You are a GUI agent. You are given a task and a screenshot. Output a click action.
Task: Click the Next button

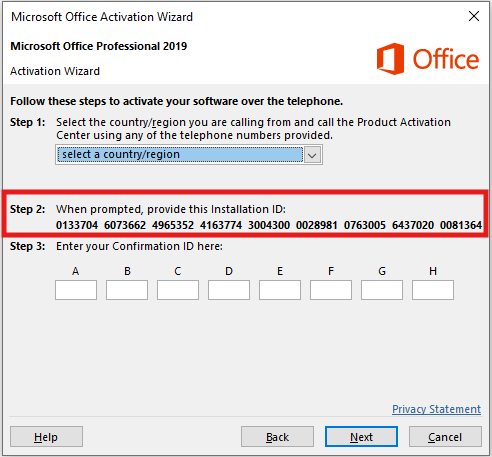tap(361, 437)
